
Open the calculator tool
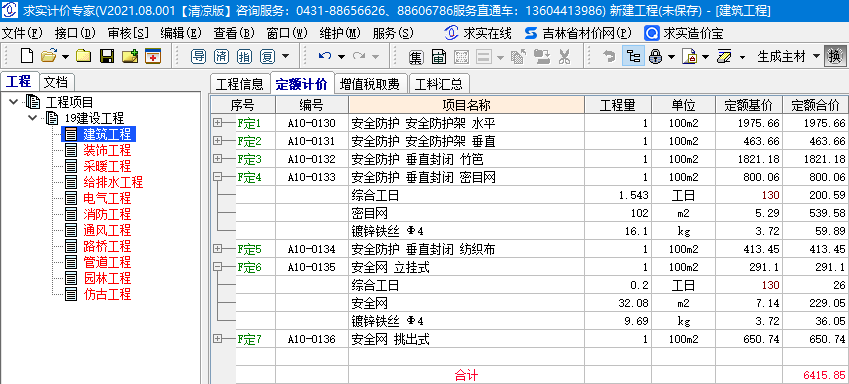[439, 56]
